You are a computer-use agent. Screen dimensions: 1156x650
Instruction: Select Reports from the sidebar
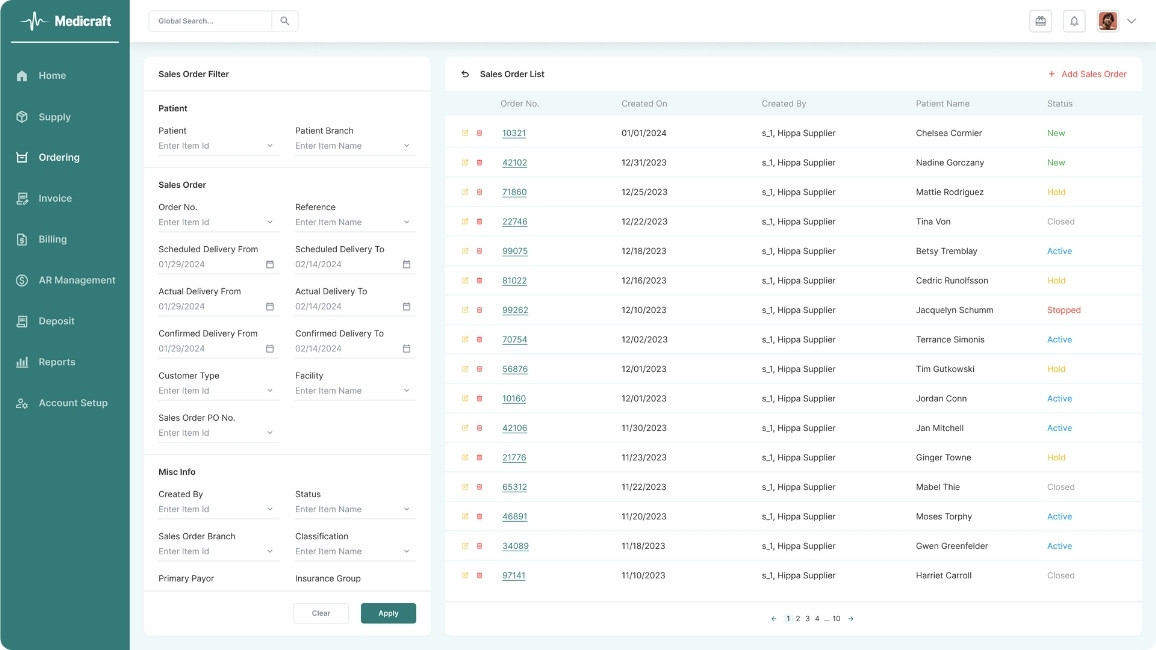[56, 362]
